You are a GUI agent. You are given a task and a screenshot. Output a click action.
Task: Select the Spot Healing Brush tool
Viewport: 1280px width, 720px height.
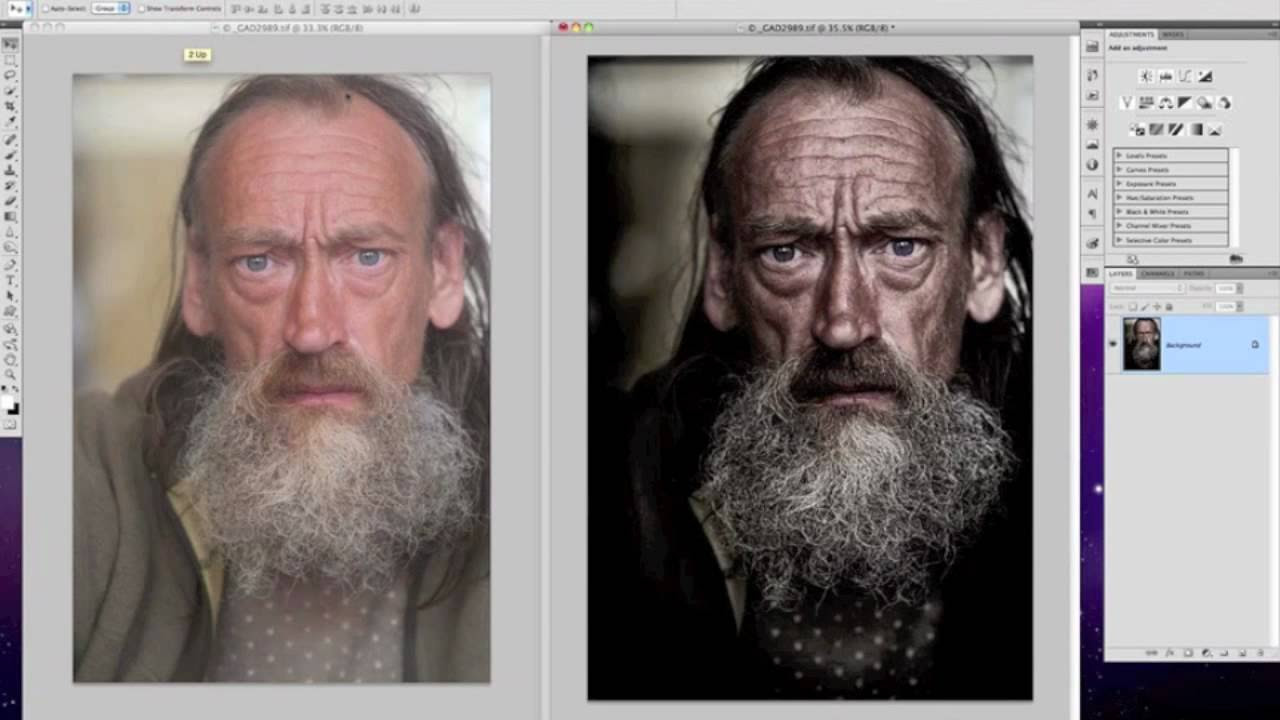[10, 139]
